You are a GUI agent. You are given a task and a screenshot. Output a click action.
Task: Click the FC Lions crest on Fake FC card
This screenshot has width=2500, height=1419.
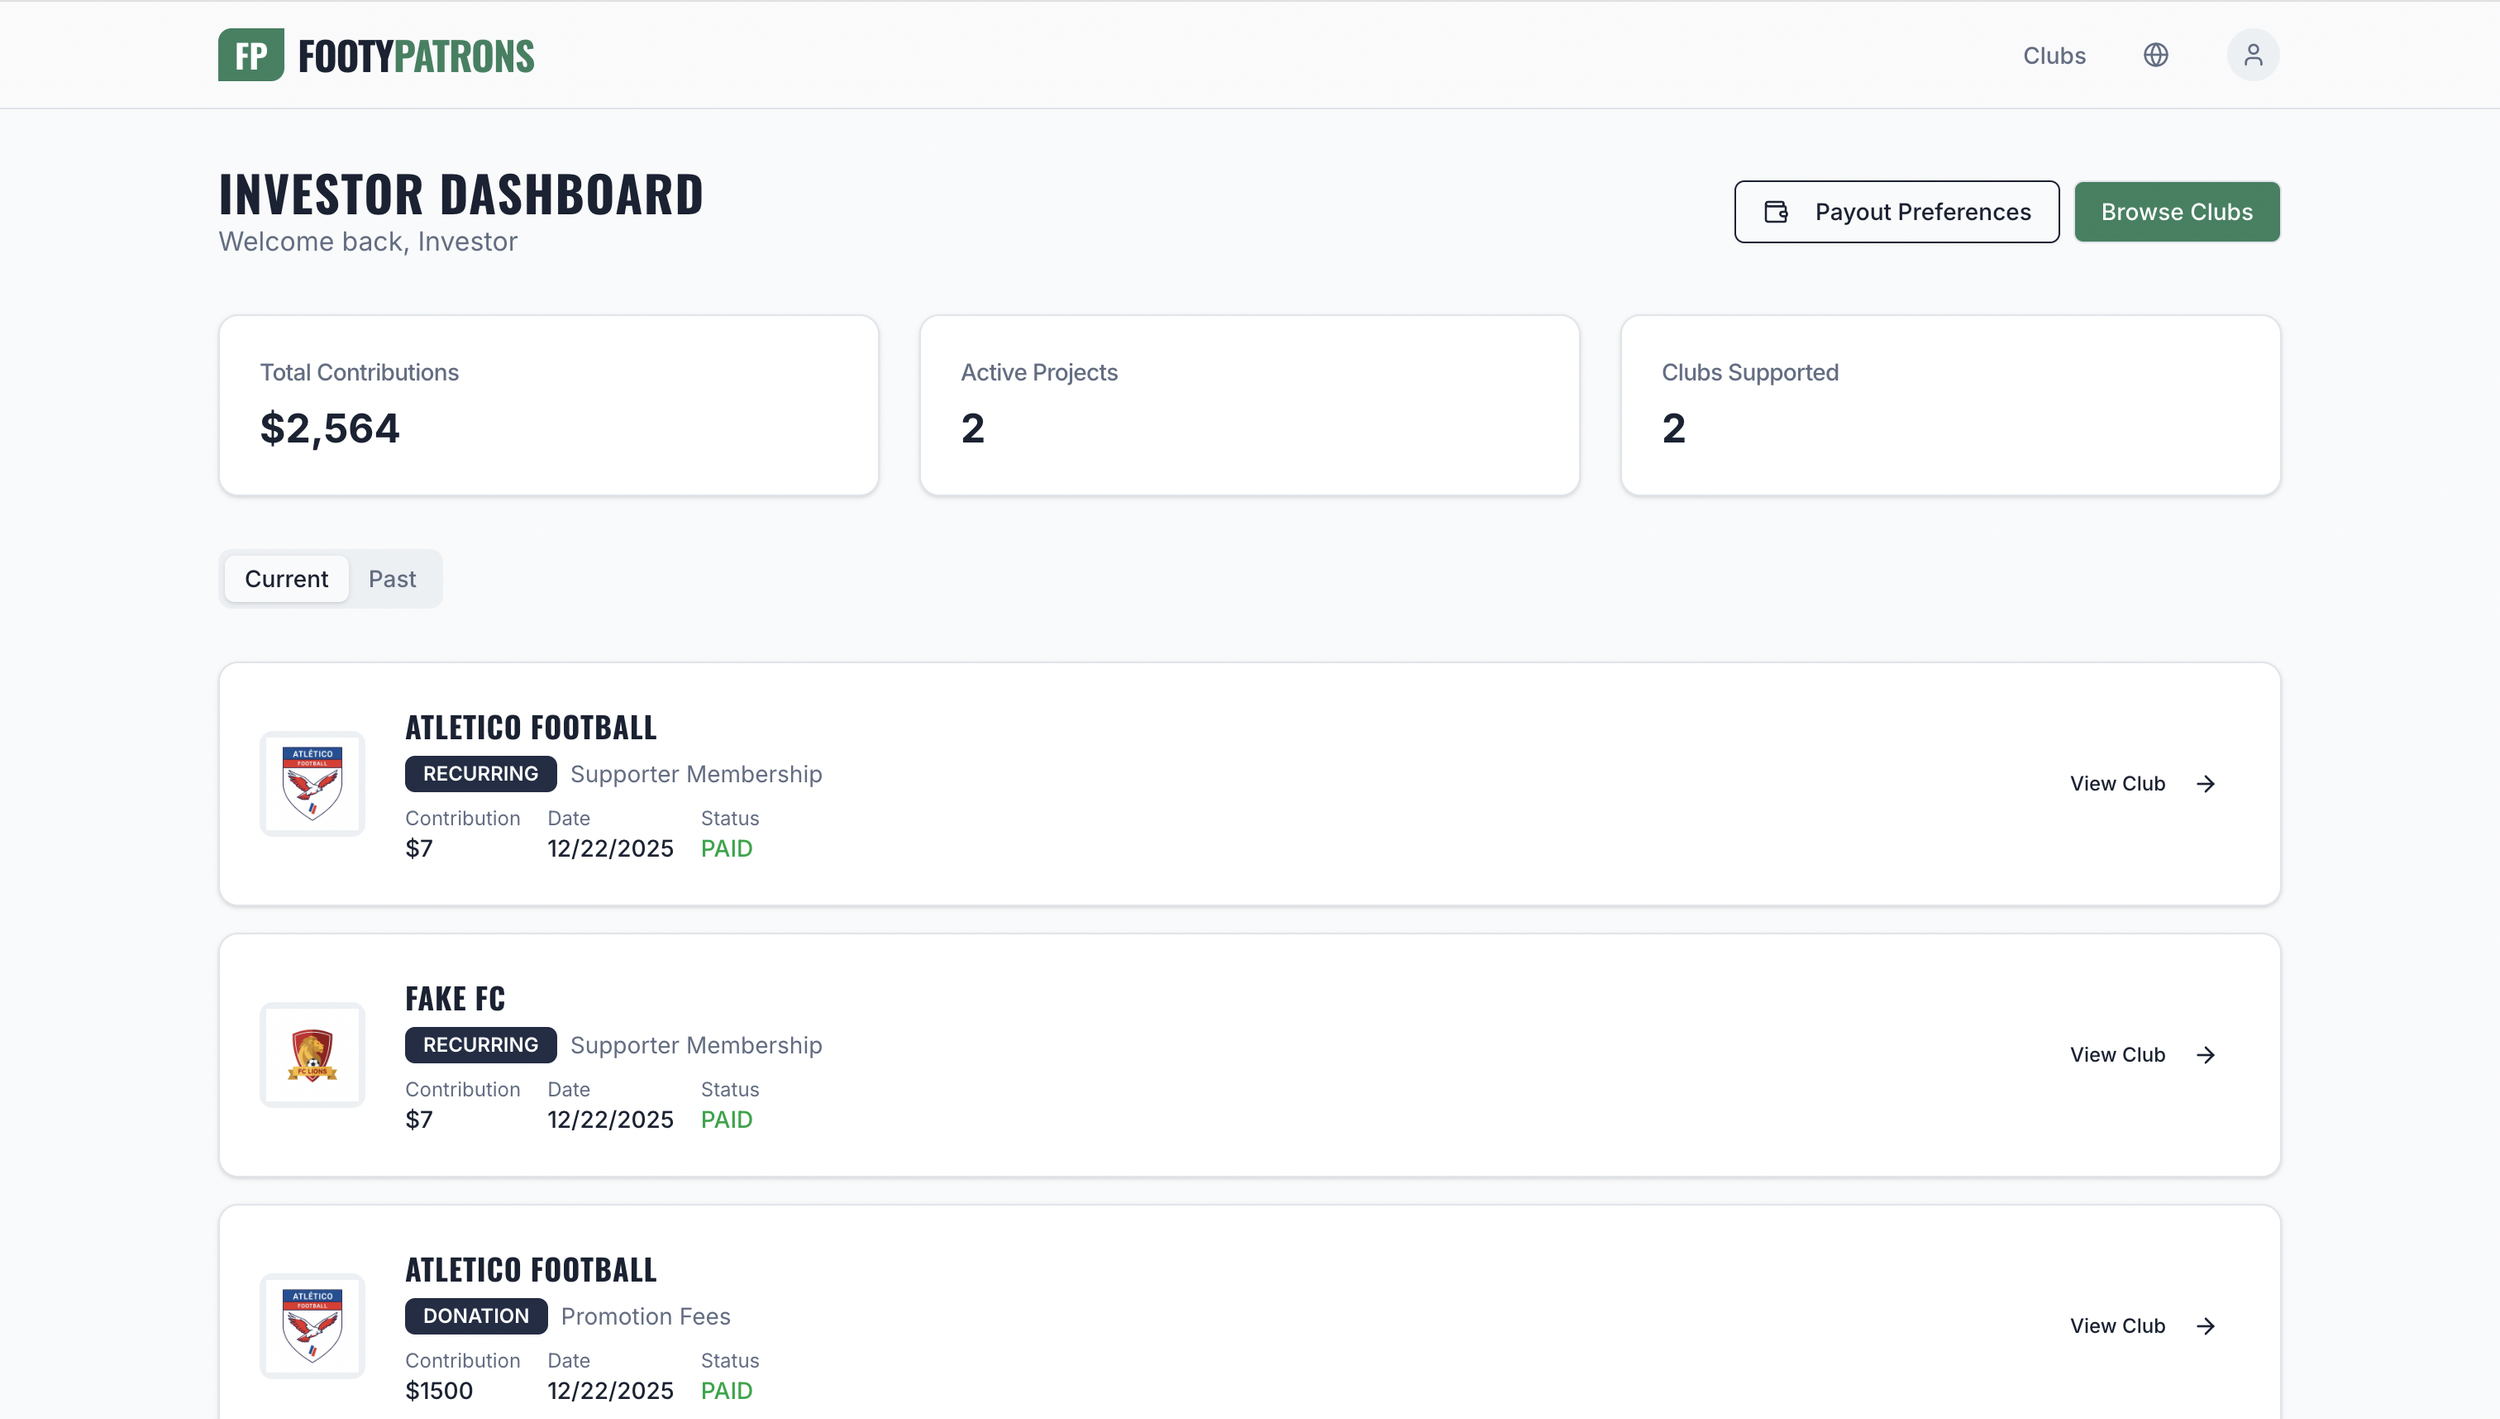tap(311, 1055)
